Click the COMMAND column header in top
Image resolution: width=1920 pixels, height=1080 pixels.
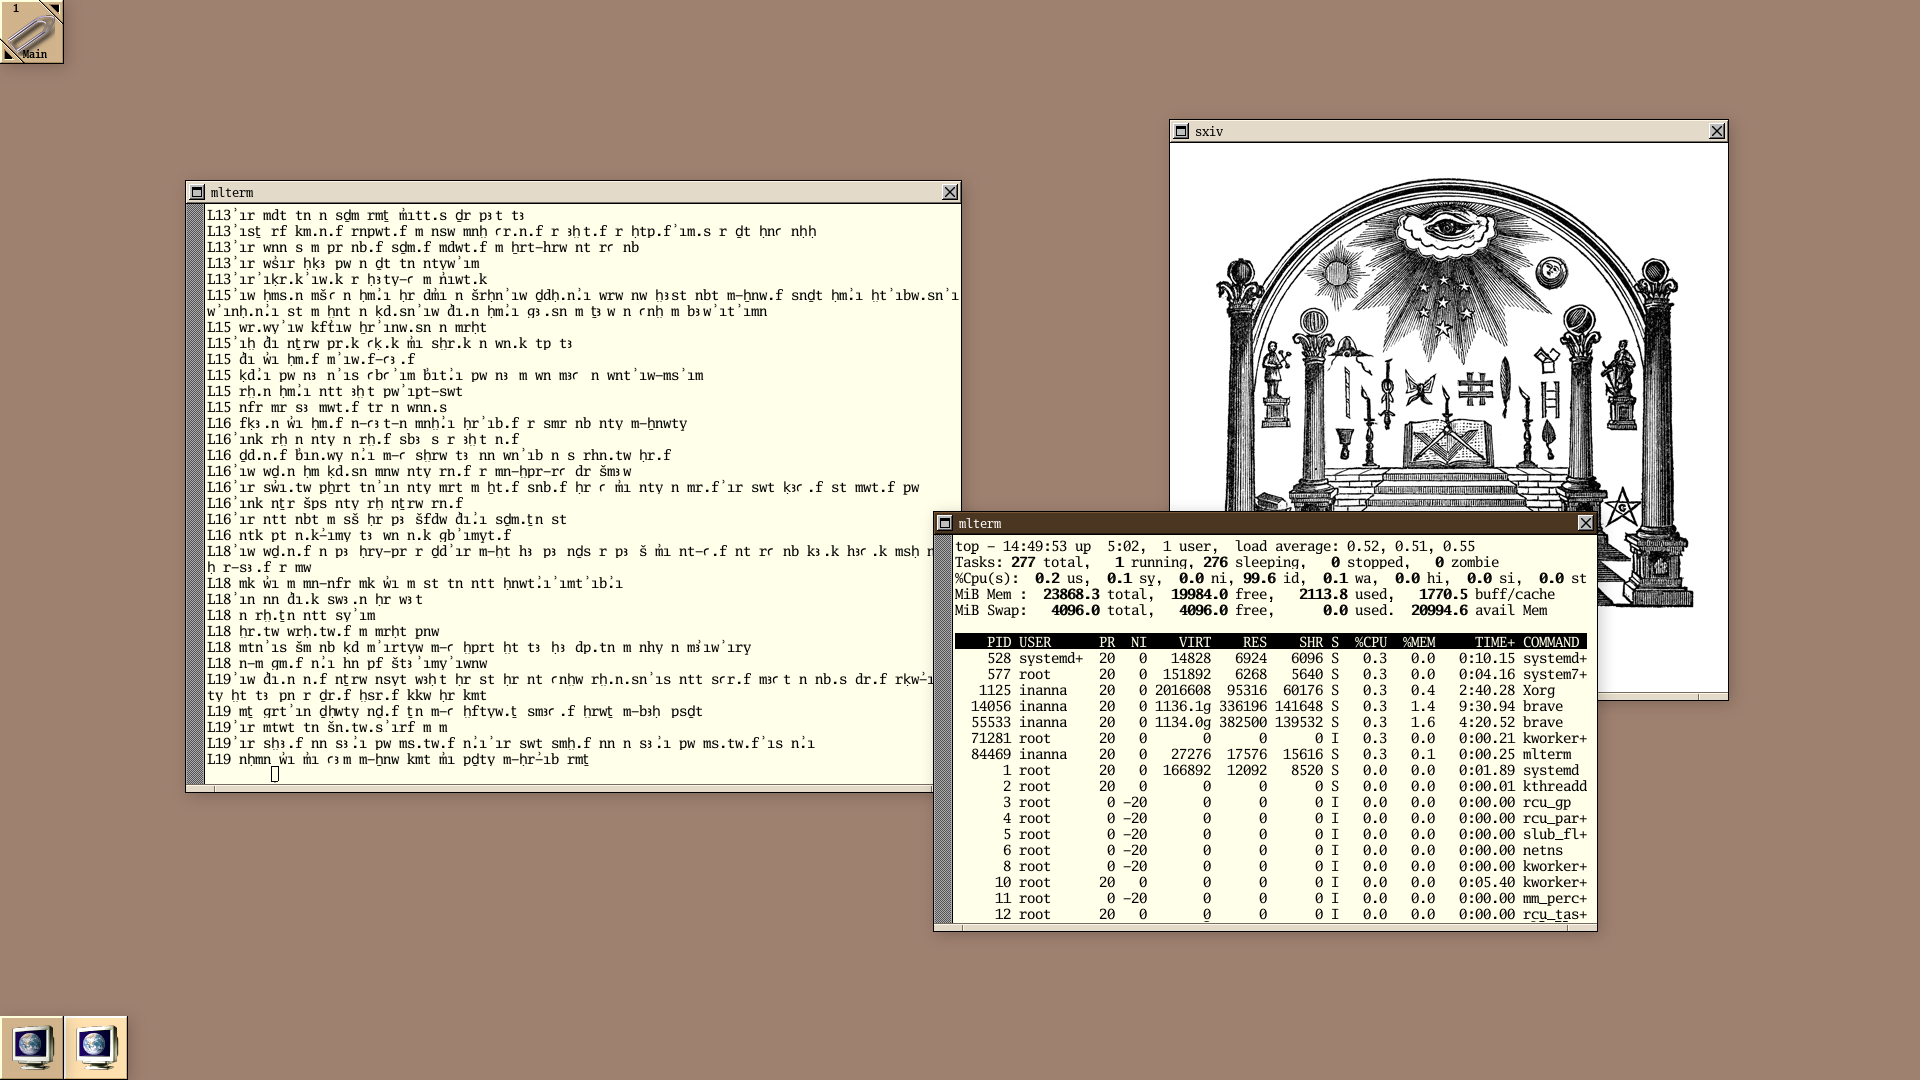[x=1550, y=642]
